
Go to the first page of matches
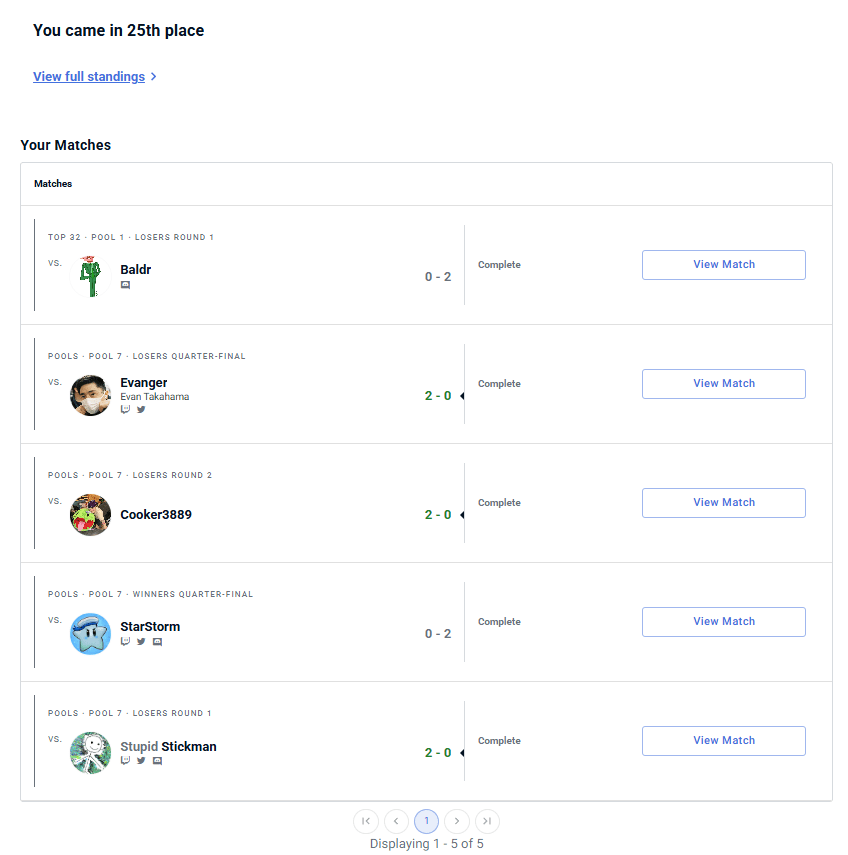[x=366, y=821]
